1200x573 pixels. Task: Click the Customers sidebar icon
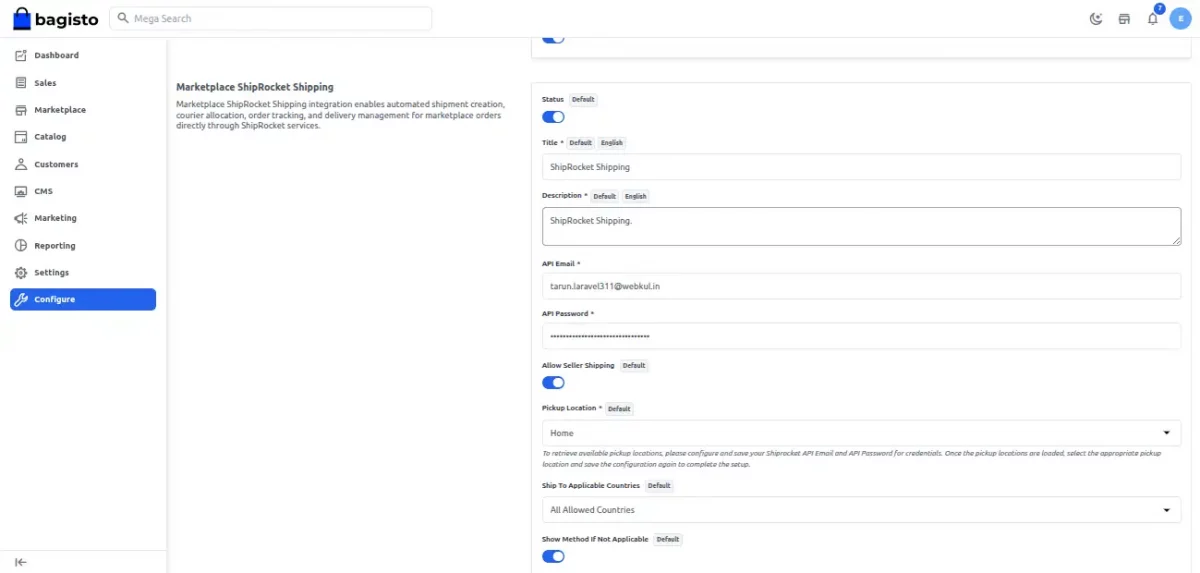[21, 164]
